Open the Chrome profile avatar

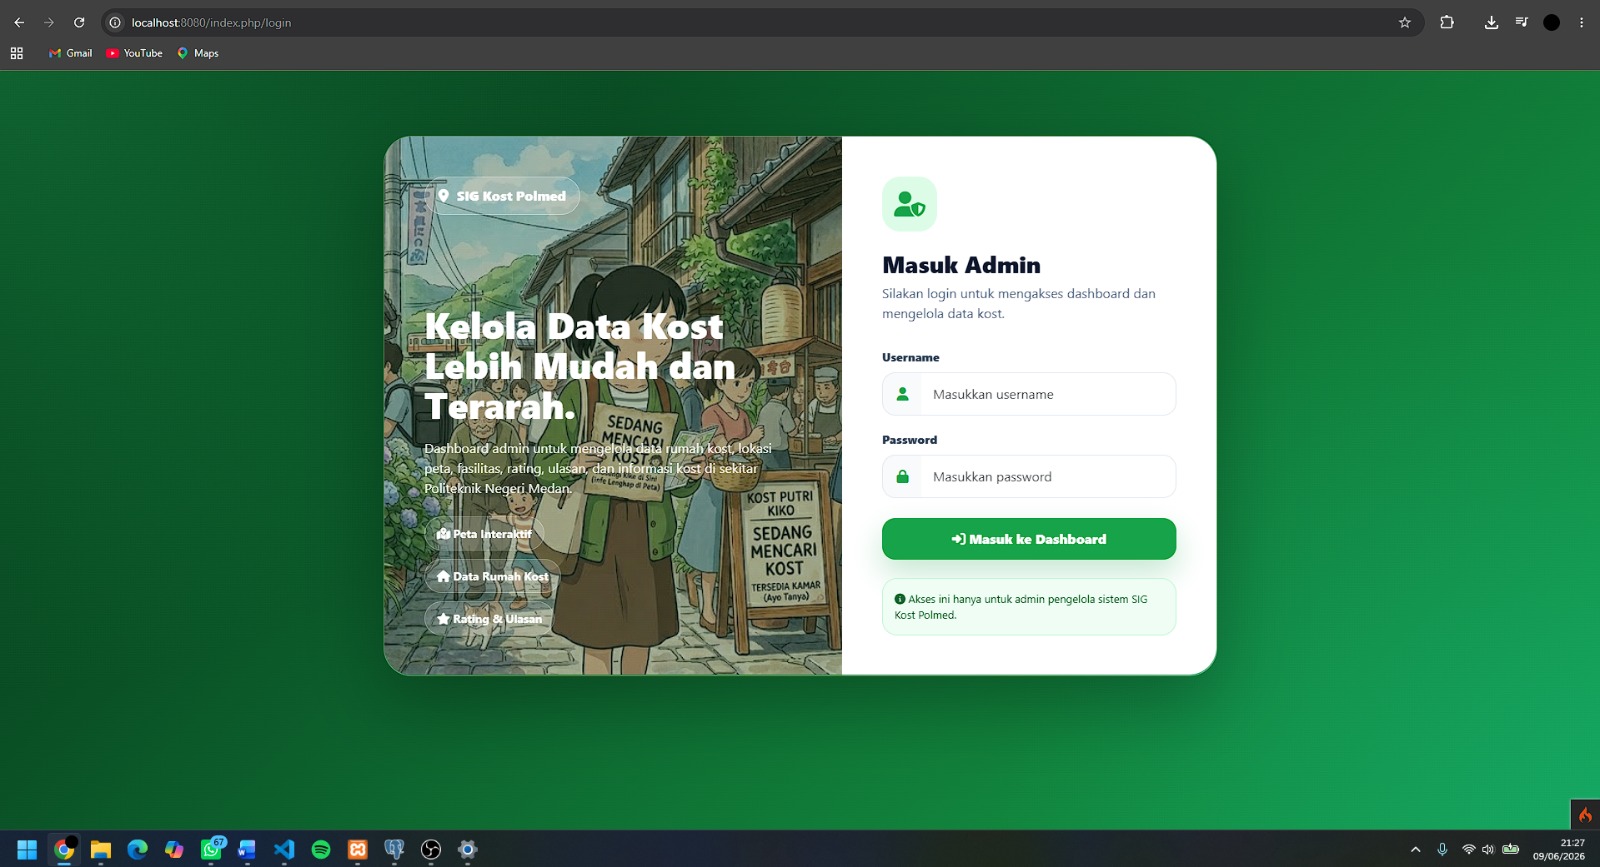pyautogui.click(x=1551, y=22)
